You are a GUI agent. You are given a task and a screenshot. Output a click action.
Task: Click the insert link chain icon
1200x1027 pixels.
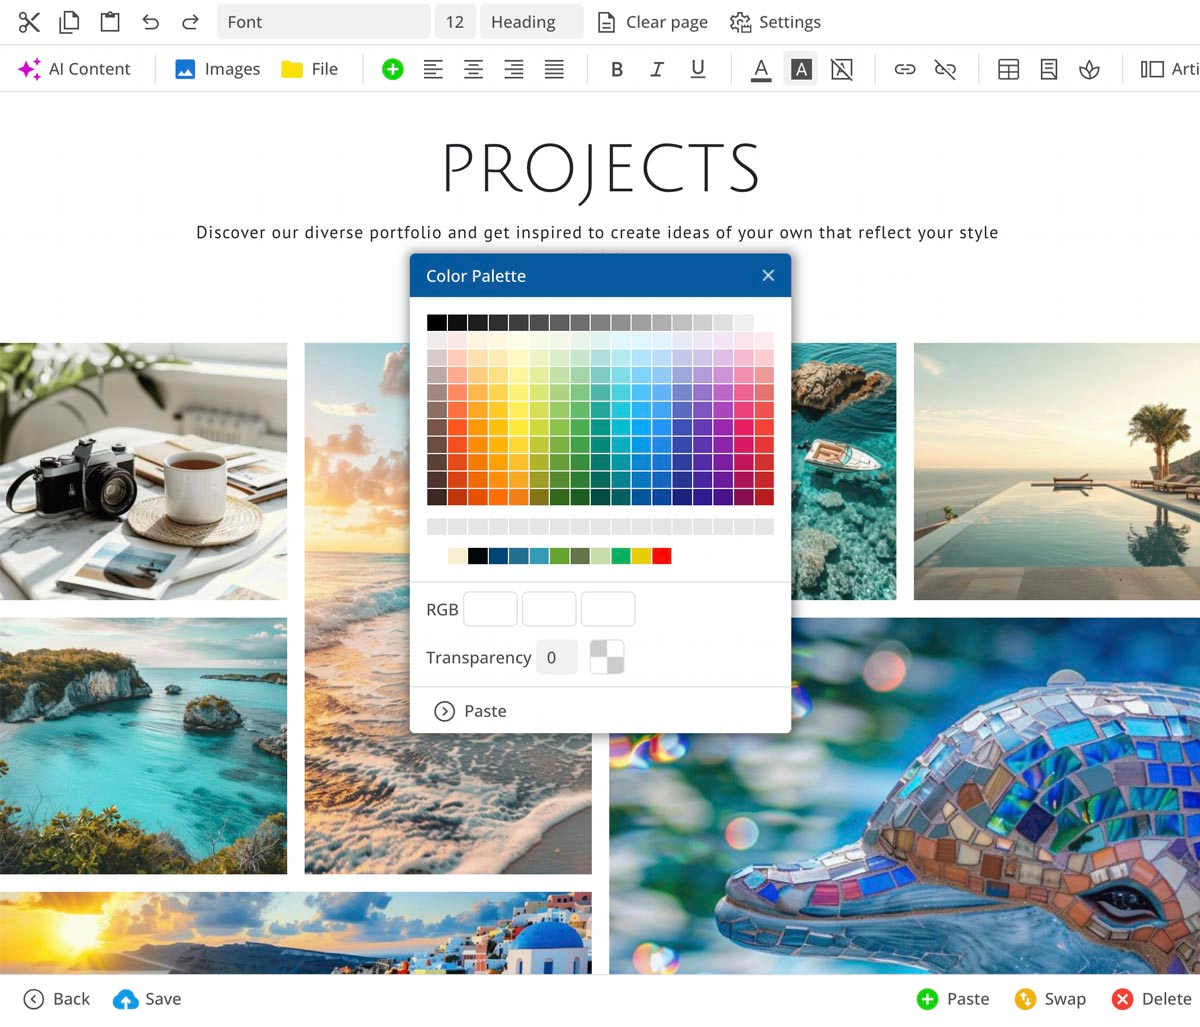(905, 69)
